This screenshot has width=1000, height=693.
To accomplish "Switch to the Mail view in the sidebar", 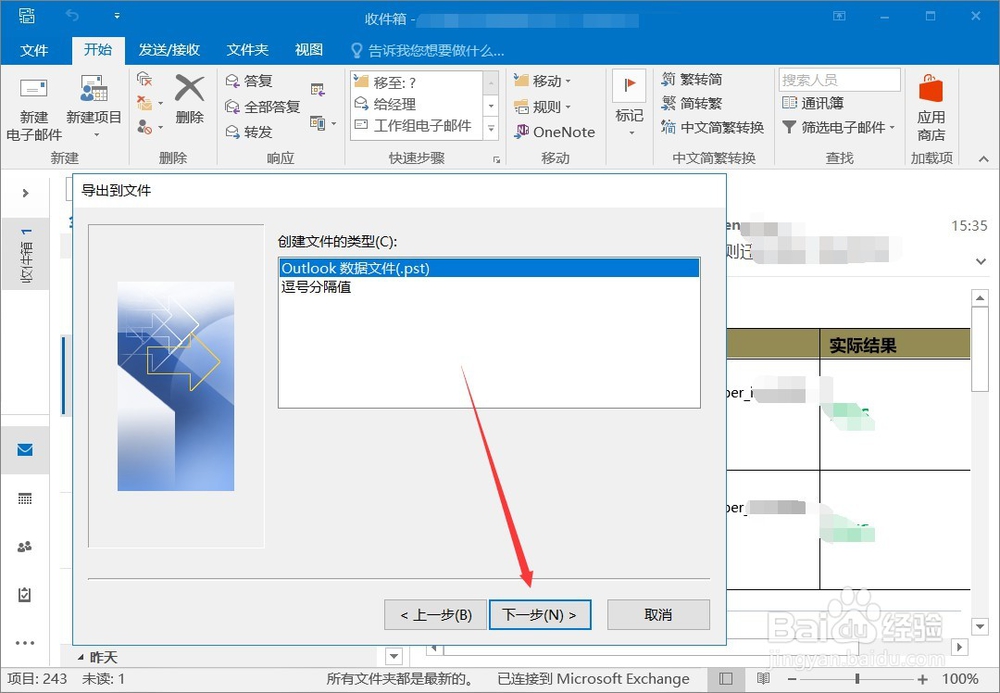I will [x=25, y=450].
